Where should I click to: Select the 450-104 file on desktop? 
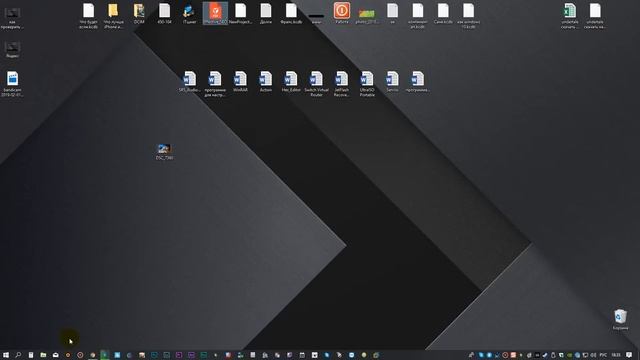tap(164, 14)
